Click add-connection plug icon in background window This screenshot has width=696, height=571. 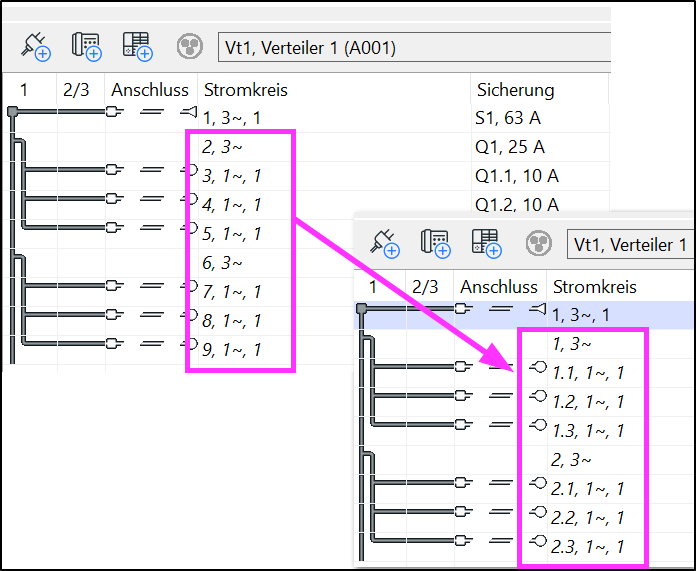[x=36, y=46]
